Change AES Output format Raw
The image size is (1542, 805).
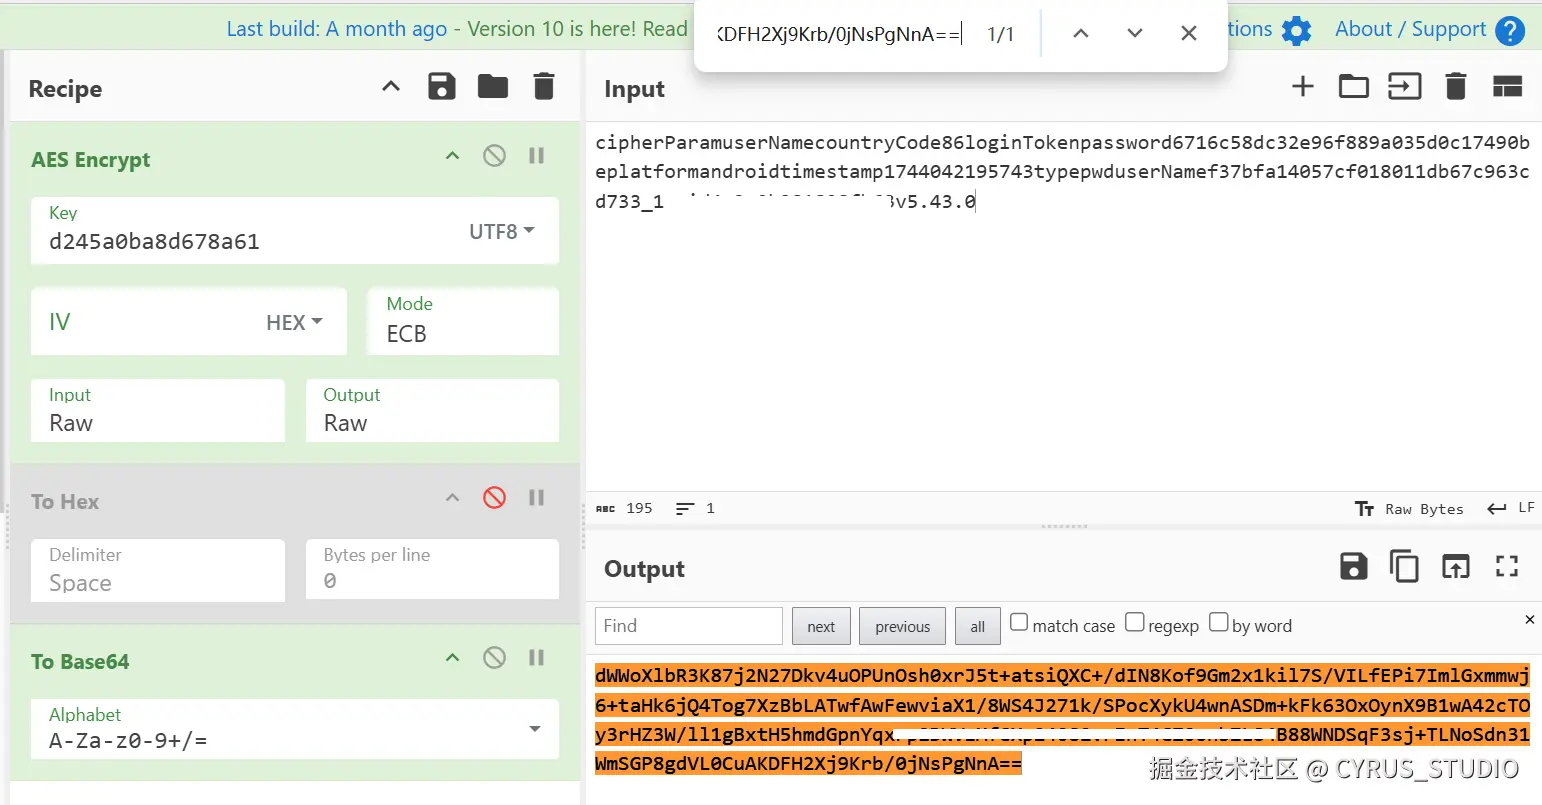pyautogui.click(x=432, y=410)
